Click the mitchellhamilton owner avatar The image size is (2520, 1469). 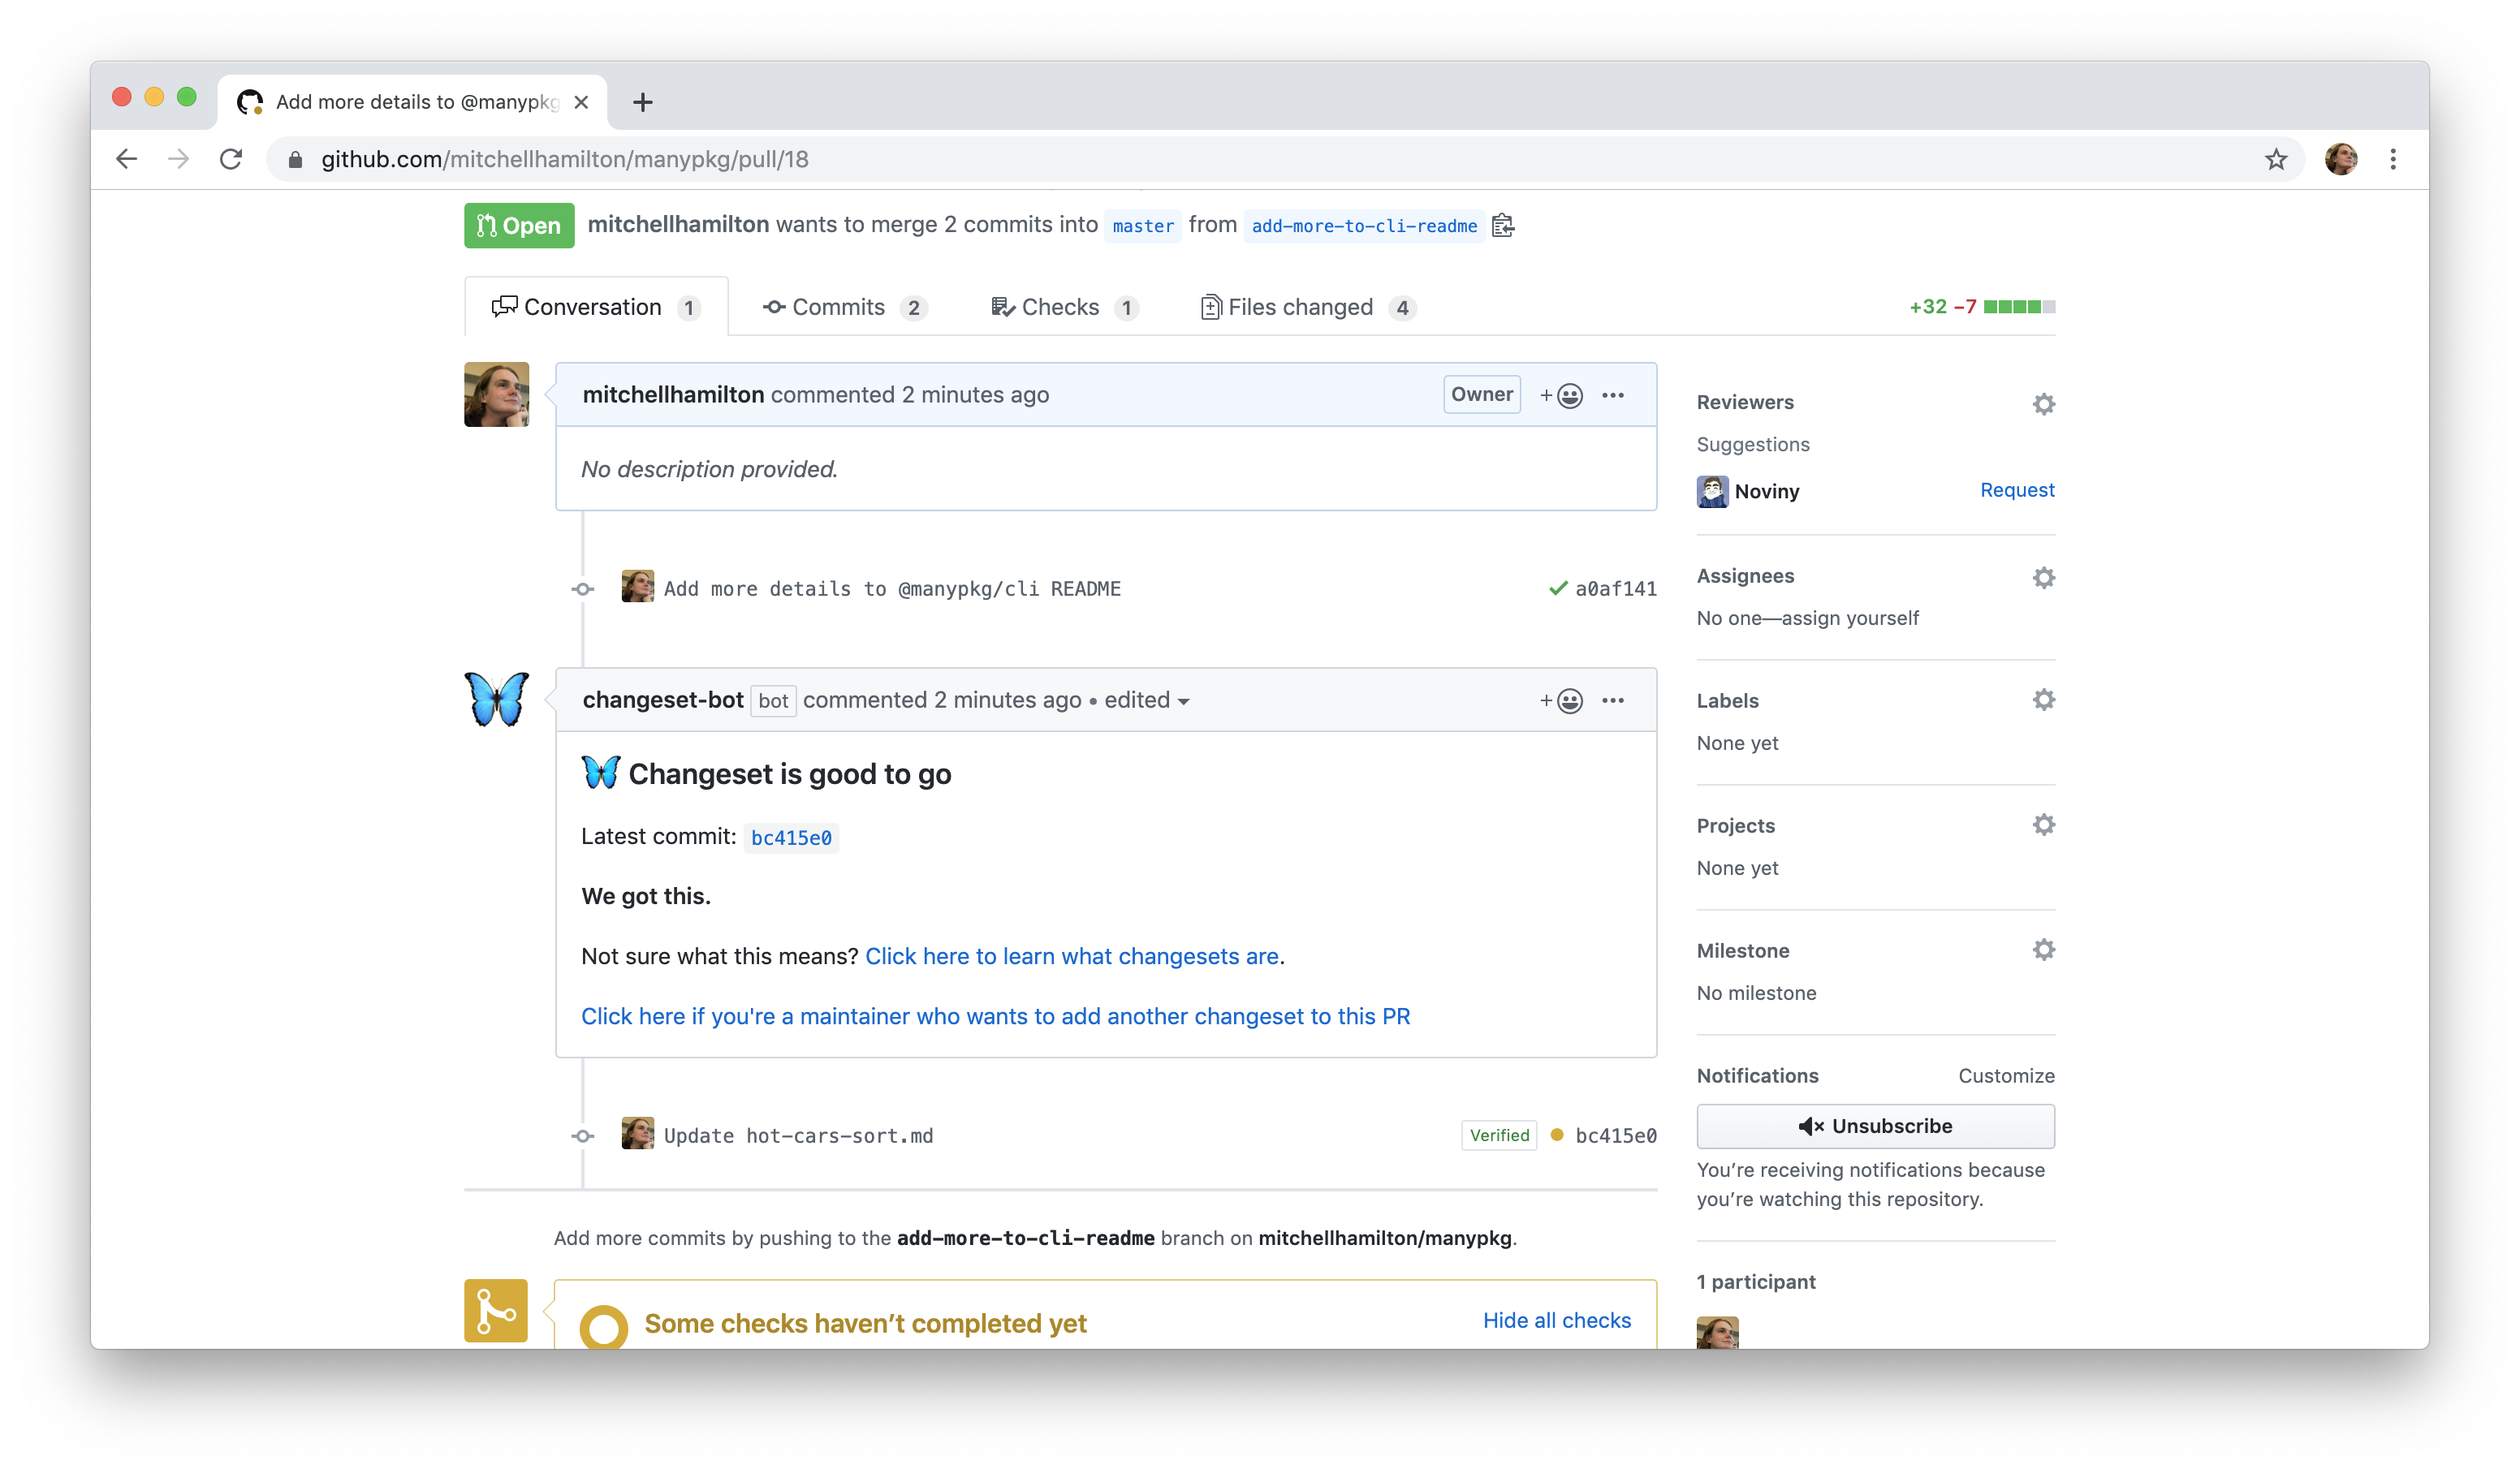(497, 394)
